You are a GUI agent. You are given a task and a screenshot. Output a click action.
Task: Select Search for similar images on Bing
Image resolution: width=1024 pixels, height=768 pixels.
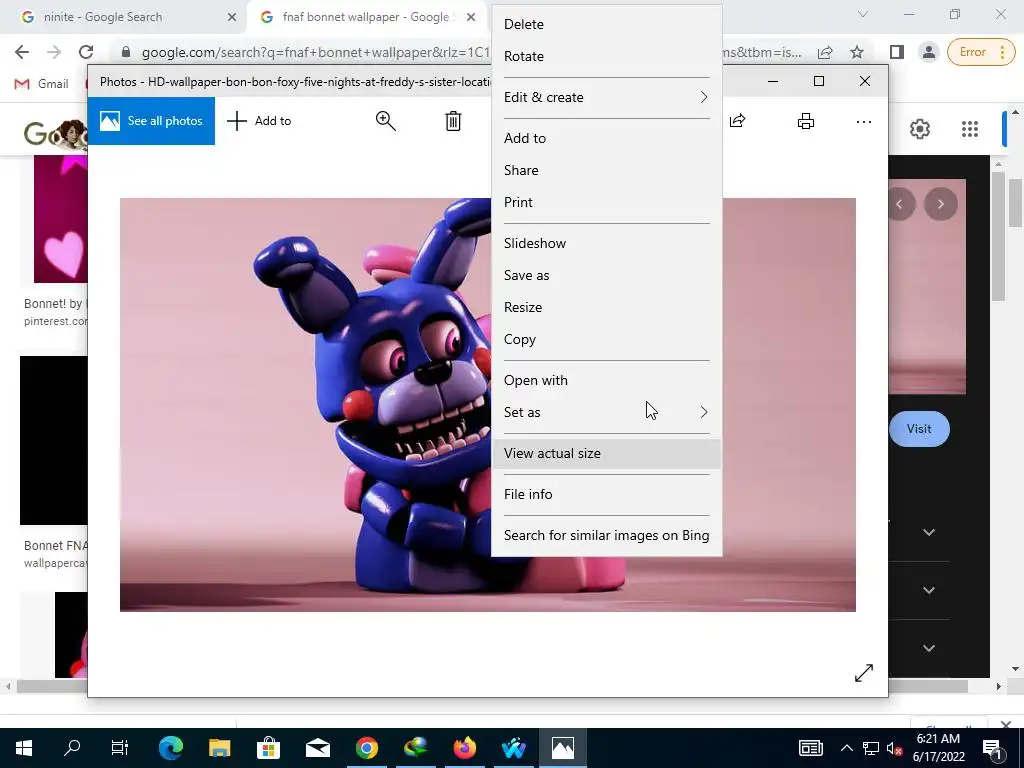(607, 536)
